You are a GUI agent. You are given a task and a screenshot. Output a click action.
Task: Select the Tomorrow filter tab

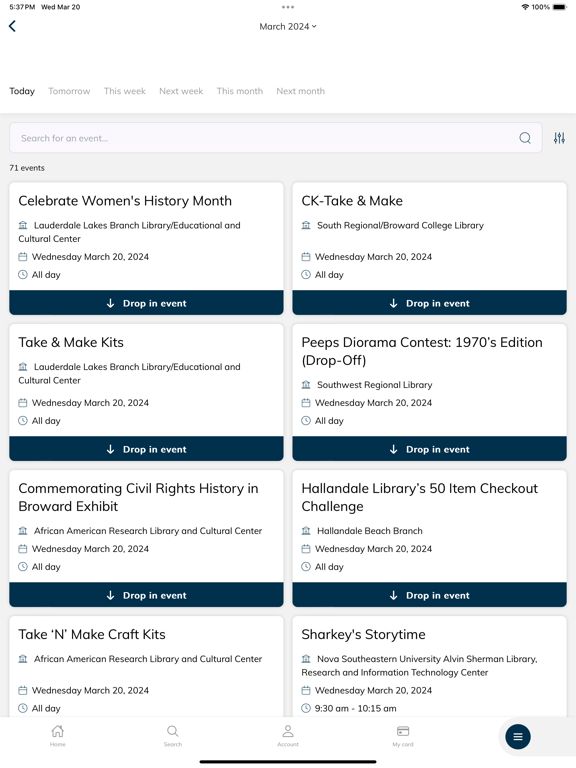[x=69, y=91]
